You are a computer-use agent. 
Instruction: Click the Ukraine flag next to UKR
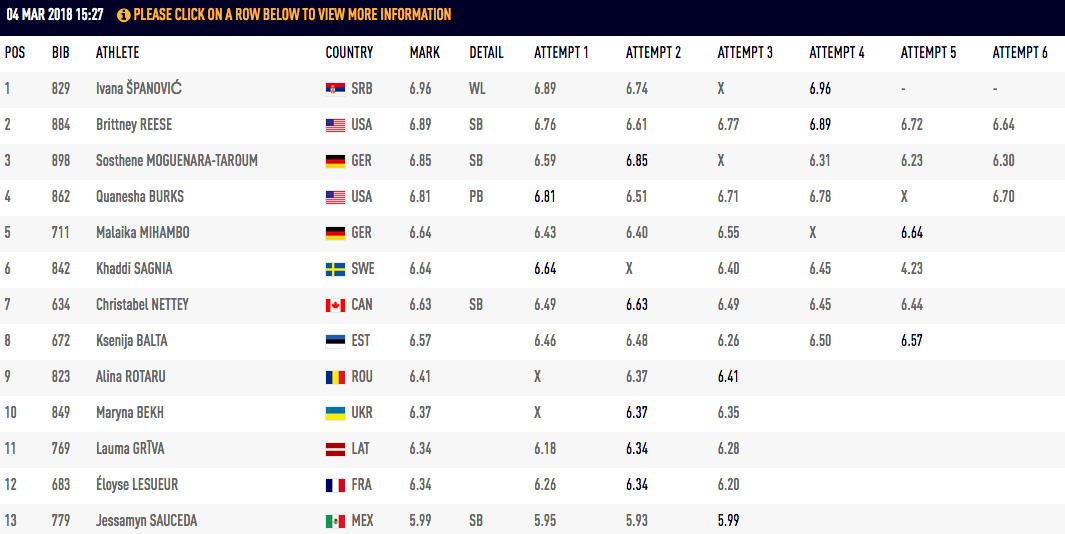pyautogui.click(x=335, y=413)
